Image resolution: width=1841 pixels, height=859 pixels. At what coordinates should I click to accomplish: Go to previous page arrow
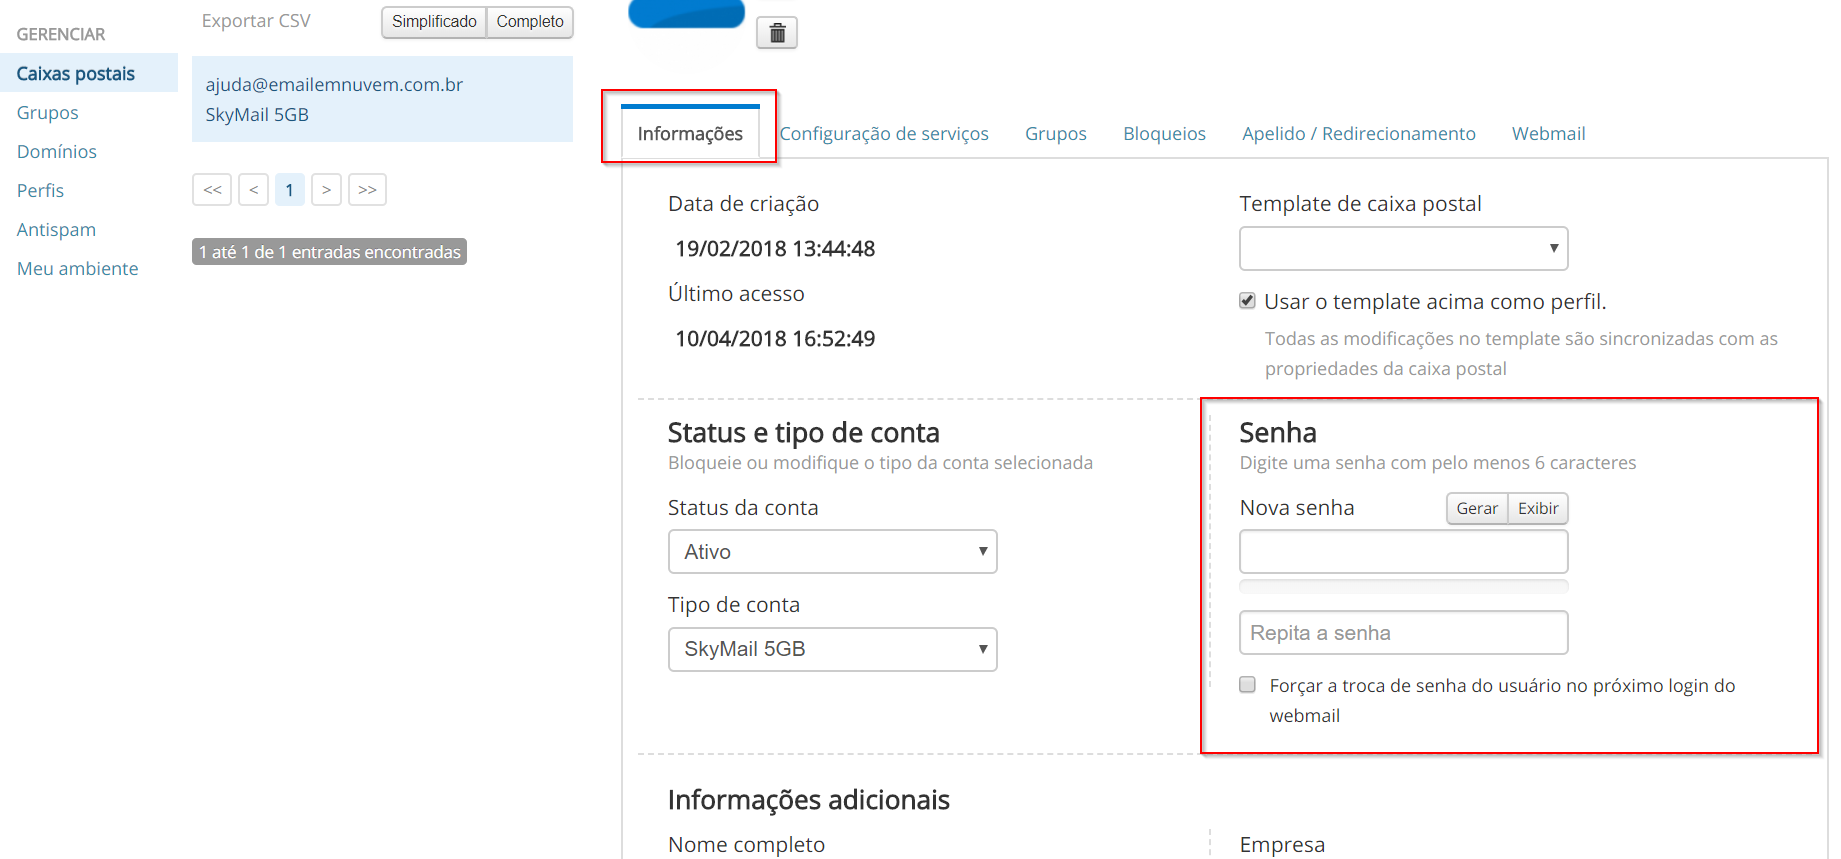(x=253, y=190)
